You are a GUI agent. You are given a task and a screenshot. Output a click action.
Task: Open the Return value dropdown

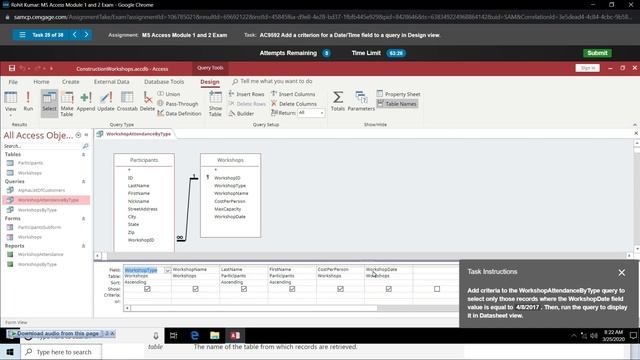point(322,113)
